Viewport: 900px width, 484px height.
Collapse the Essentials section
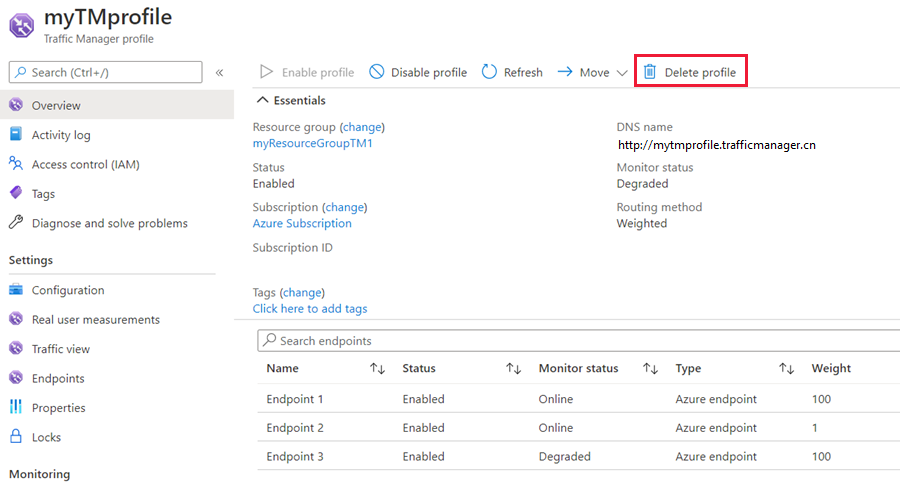[263, 100]
